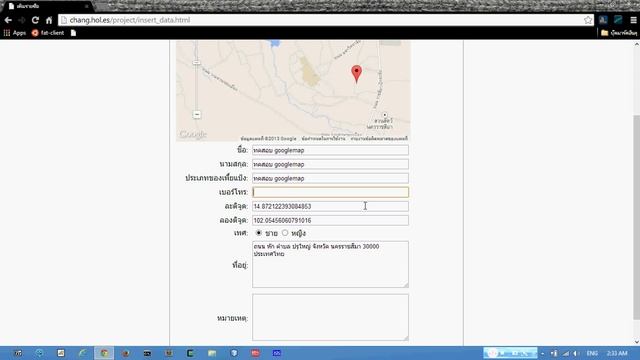Focus the first name field with googlemap text
This screenshot has height=360, width=640.
[330, 150]
